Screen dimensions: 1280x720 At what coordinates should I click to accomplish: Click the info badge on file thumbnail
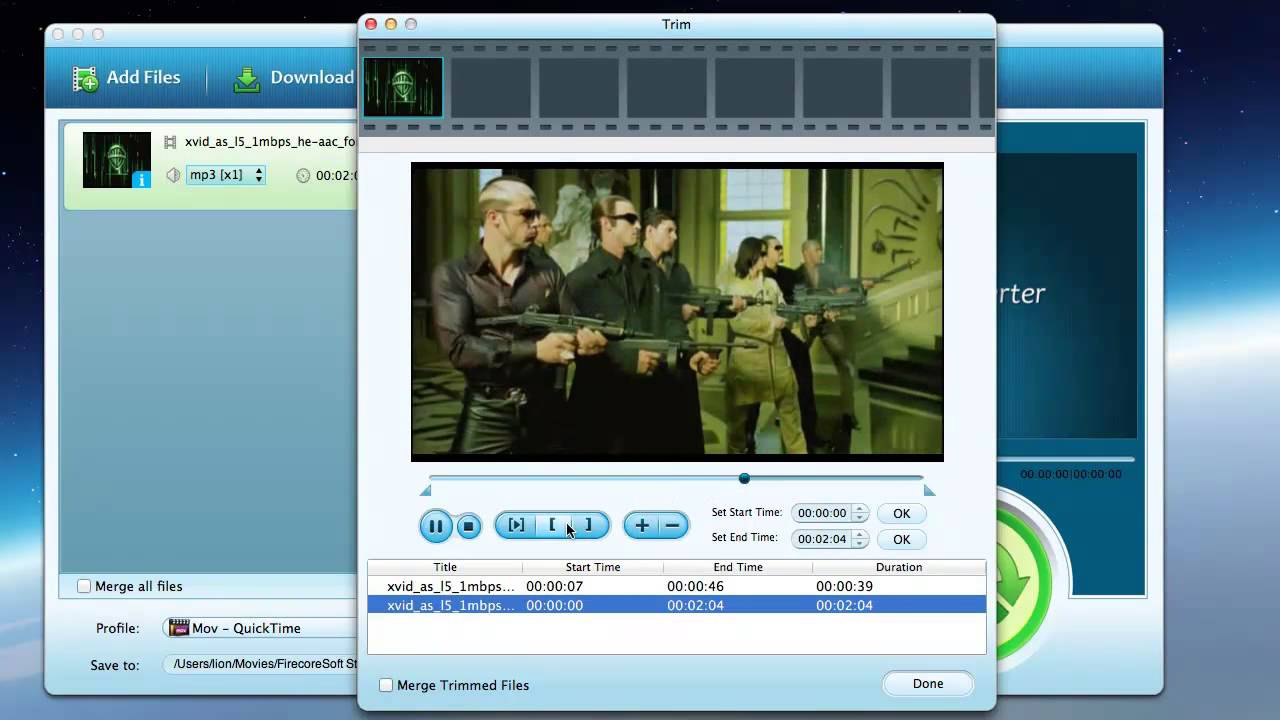tap(141, 179)
